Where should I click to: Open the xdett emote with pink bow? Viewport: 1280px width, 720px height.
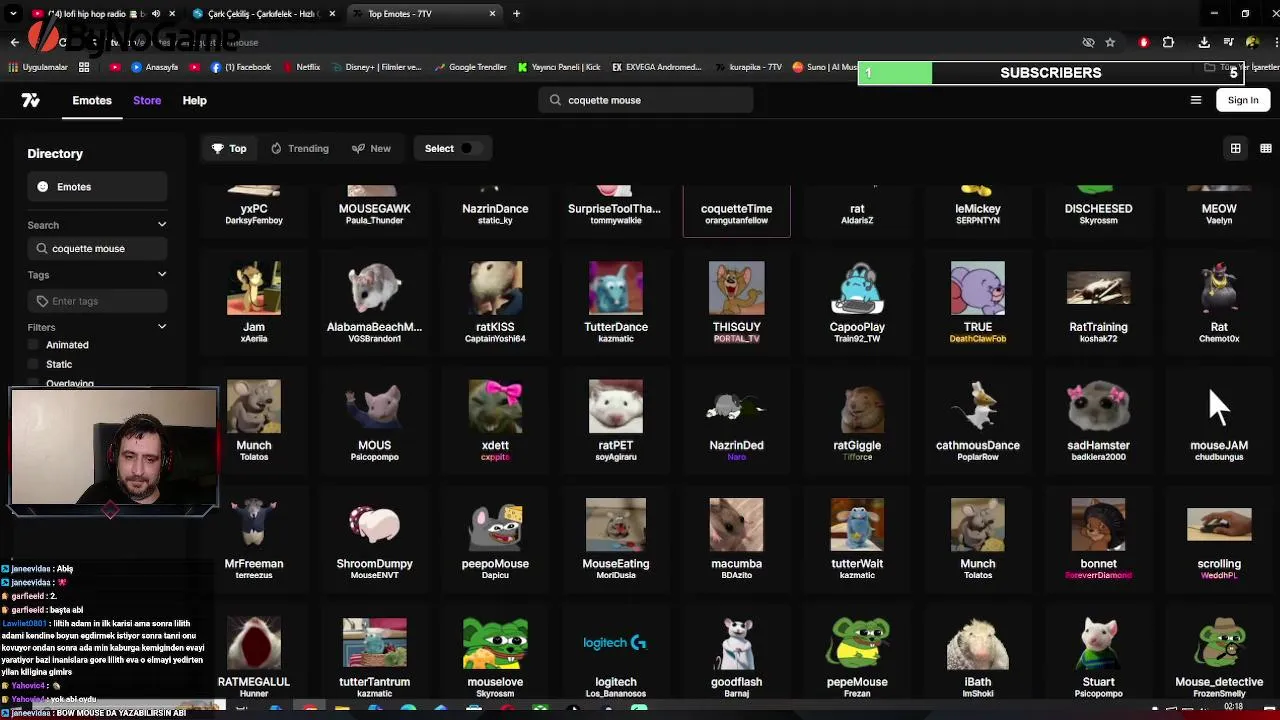495,419
